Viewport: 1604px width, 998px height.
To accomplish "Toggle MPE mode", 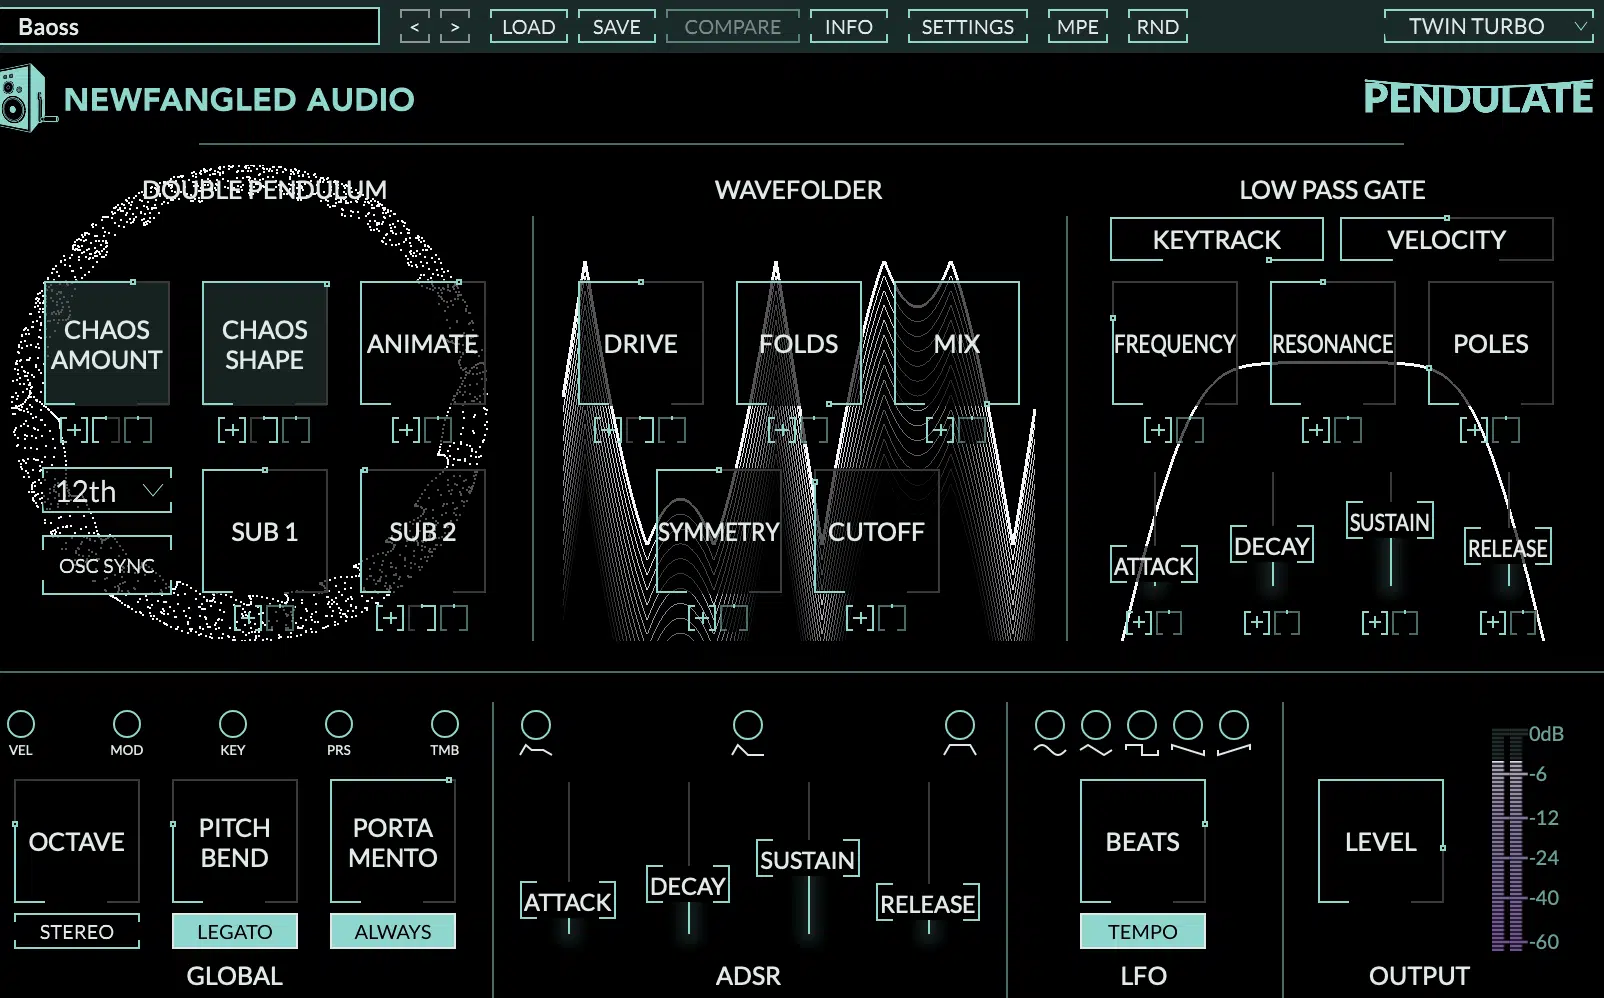I will click(1078, 27).
